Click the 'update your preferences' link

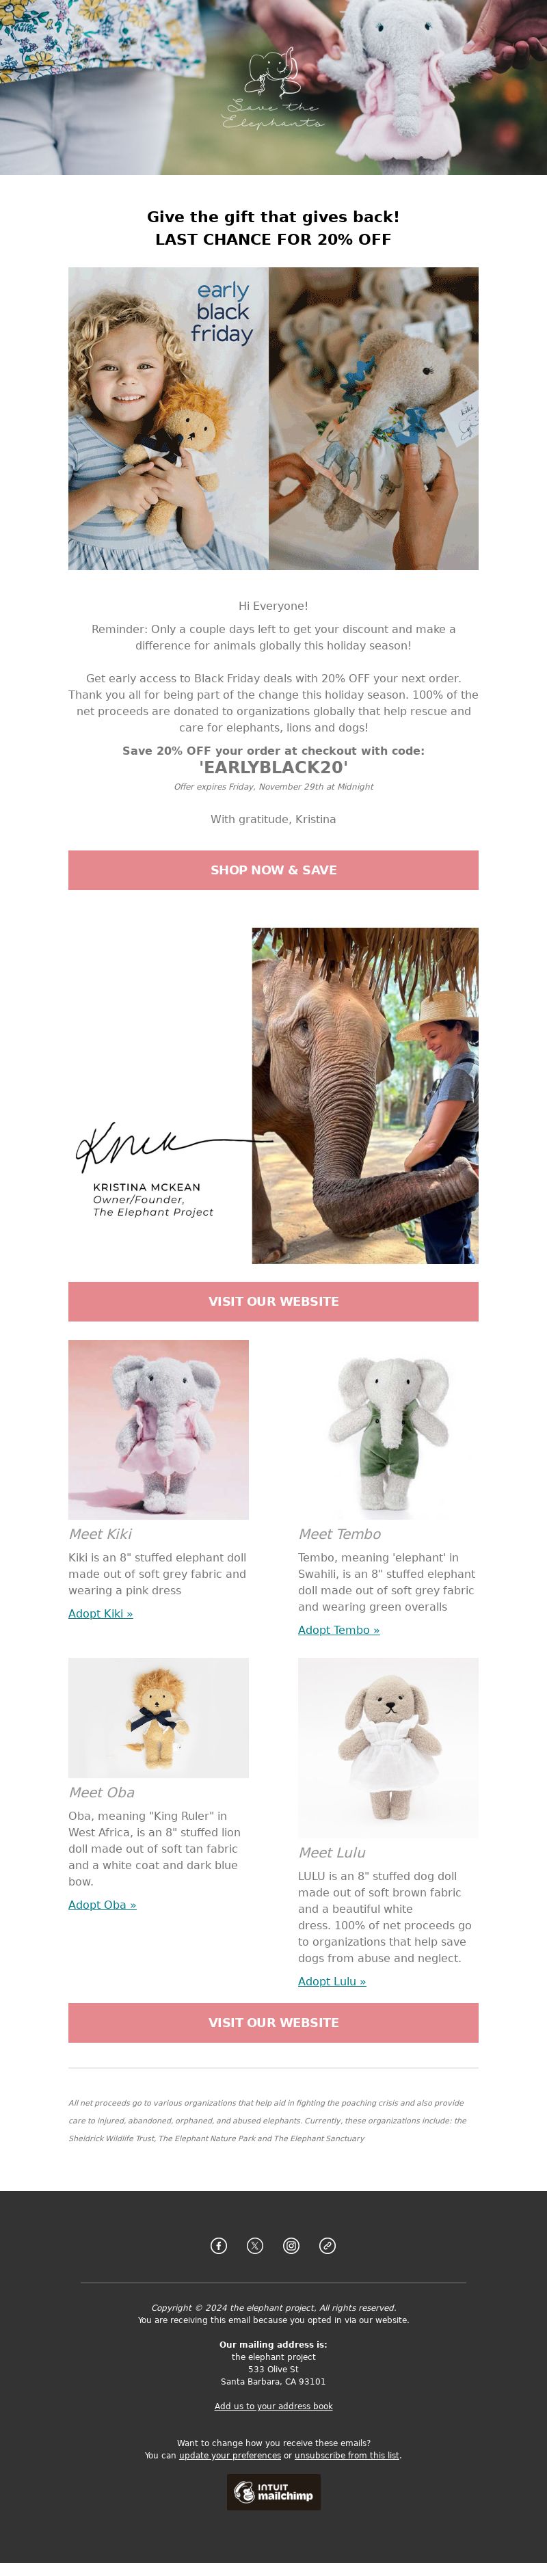click(229, 2454)
